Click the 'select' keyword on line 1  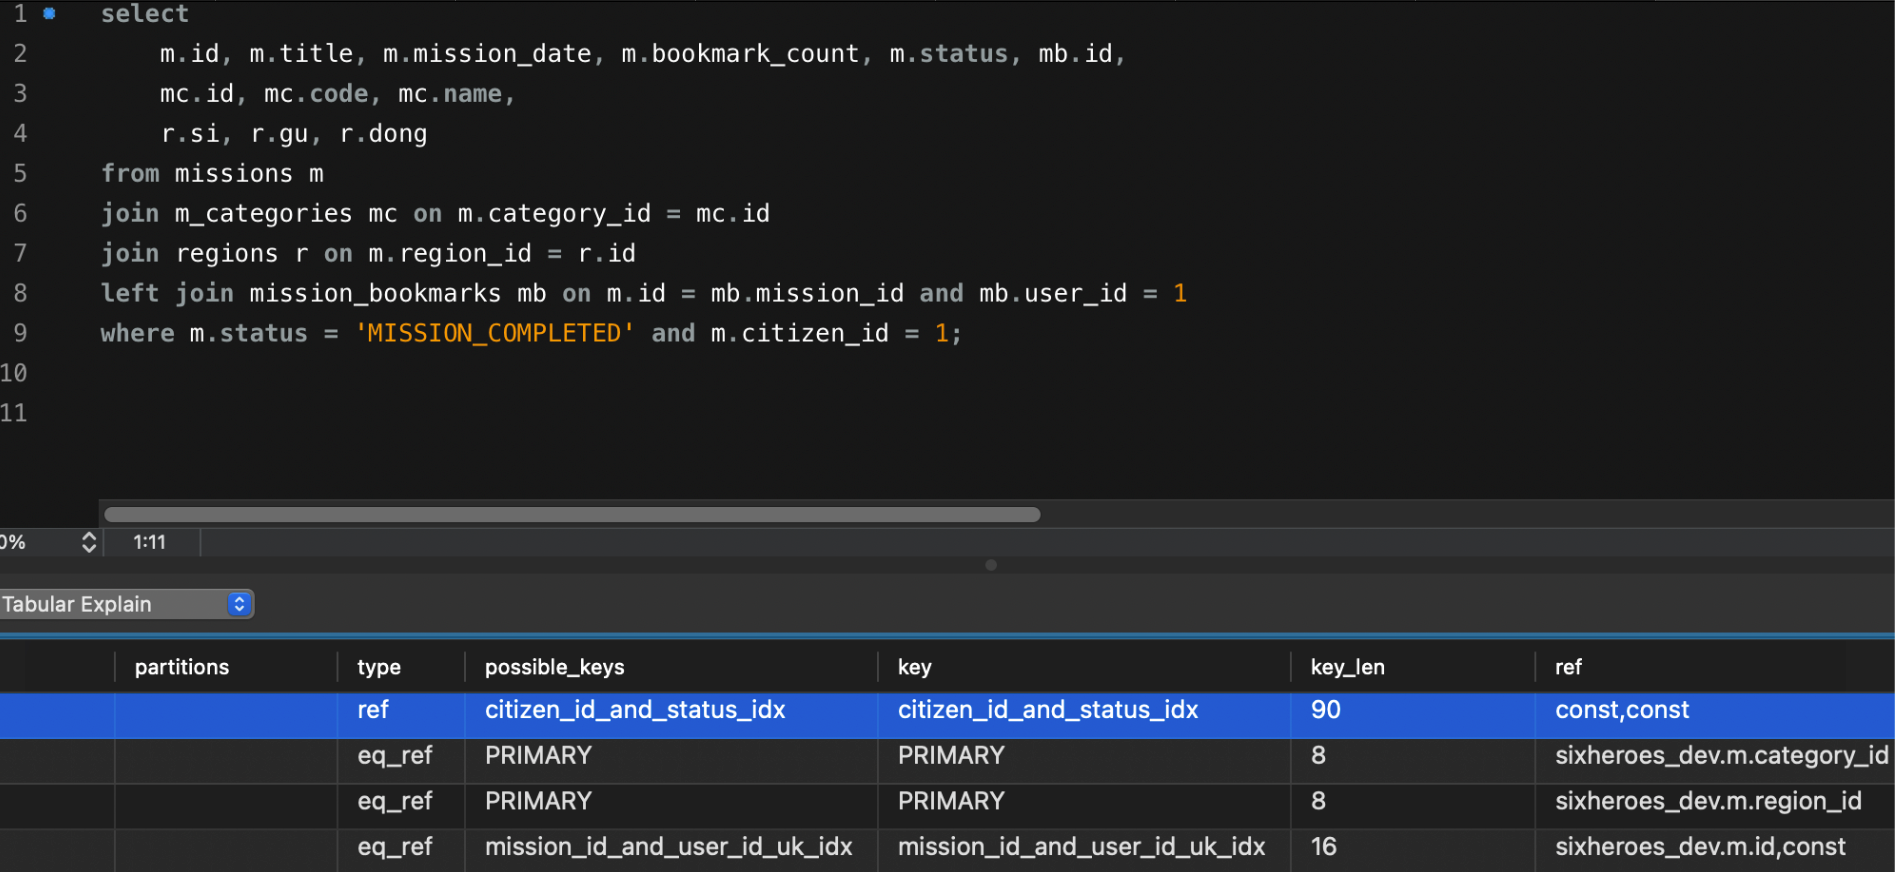point(145,14)
